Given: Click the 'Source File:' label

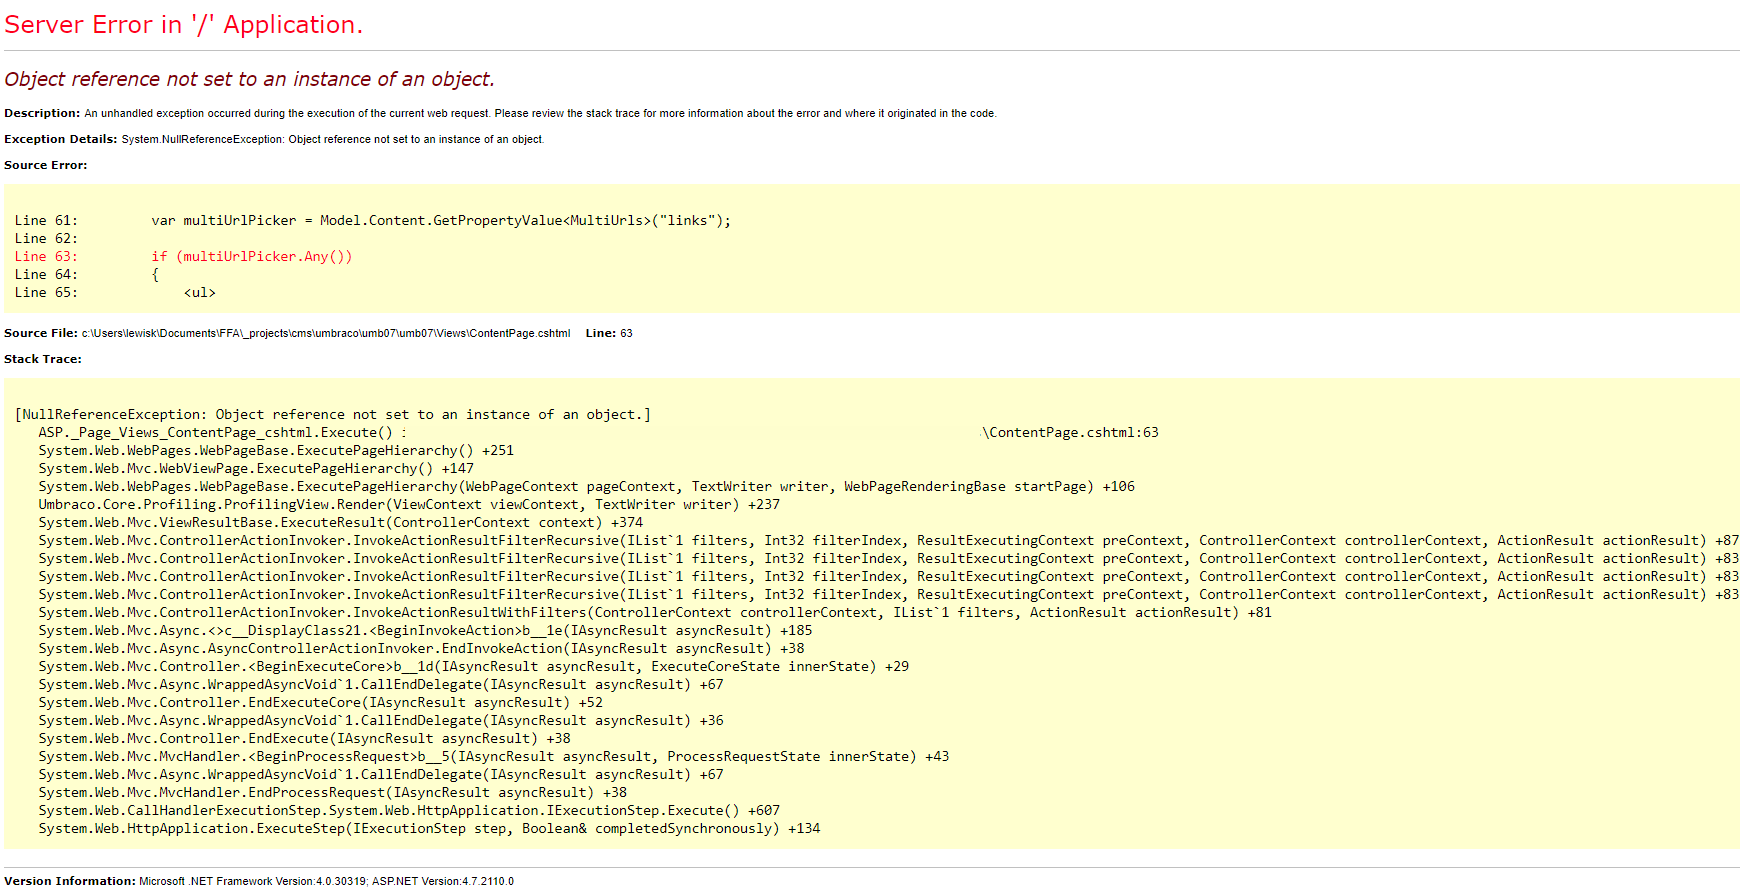Looking at the screenshot, I should pyautogui.click(x=40, y=333).
